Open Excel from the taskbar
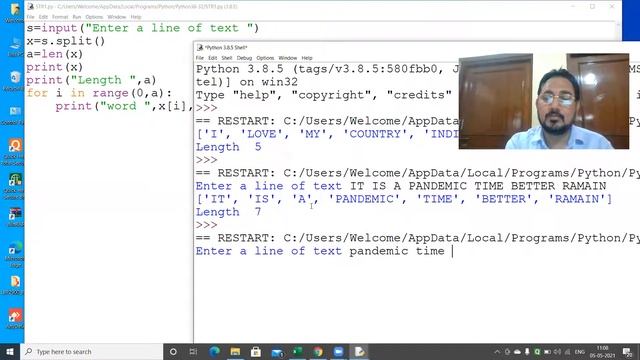Viewport: 640px width, 360px height. 298,352
